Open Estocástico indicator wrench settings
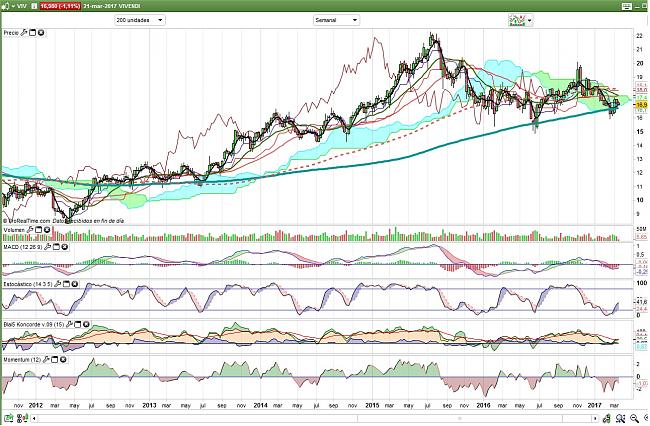 [57, 284]
